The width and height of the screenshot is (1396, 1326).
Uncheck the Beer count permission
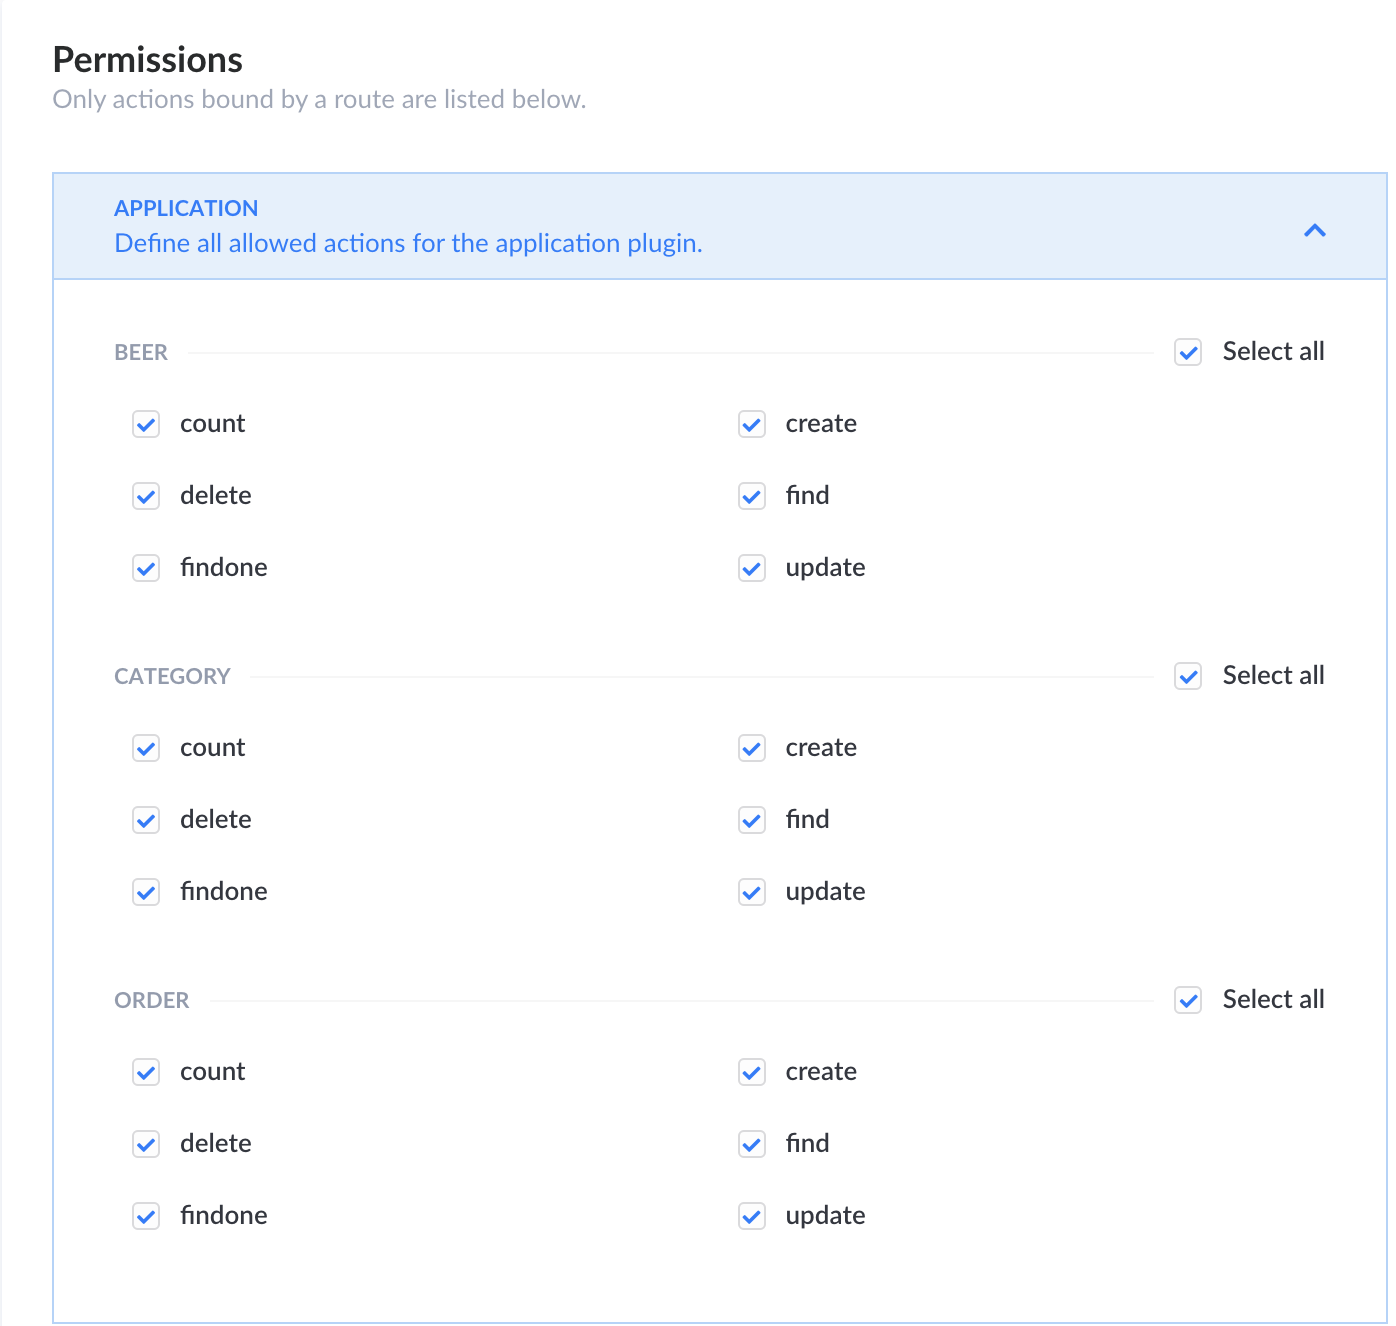coord(146,425)
